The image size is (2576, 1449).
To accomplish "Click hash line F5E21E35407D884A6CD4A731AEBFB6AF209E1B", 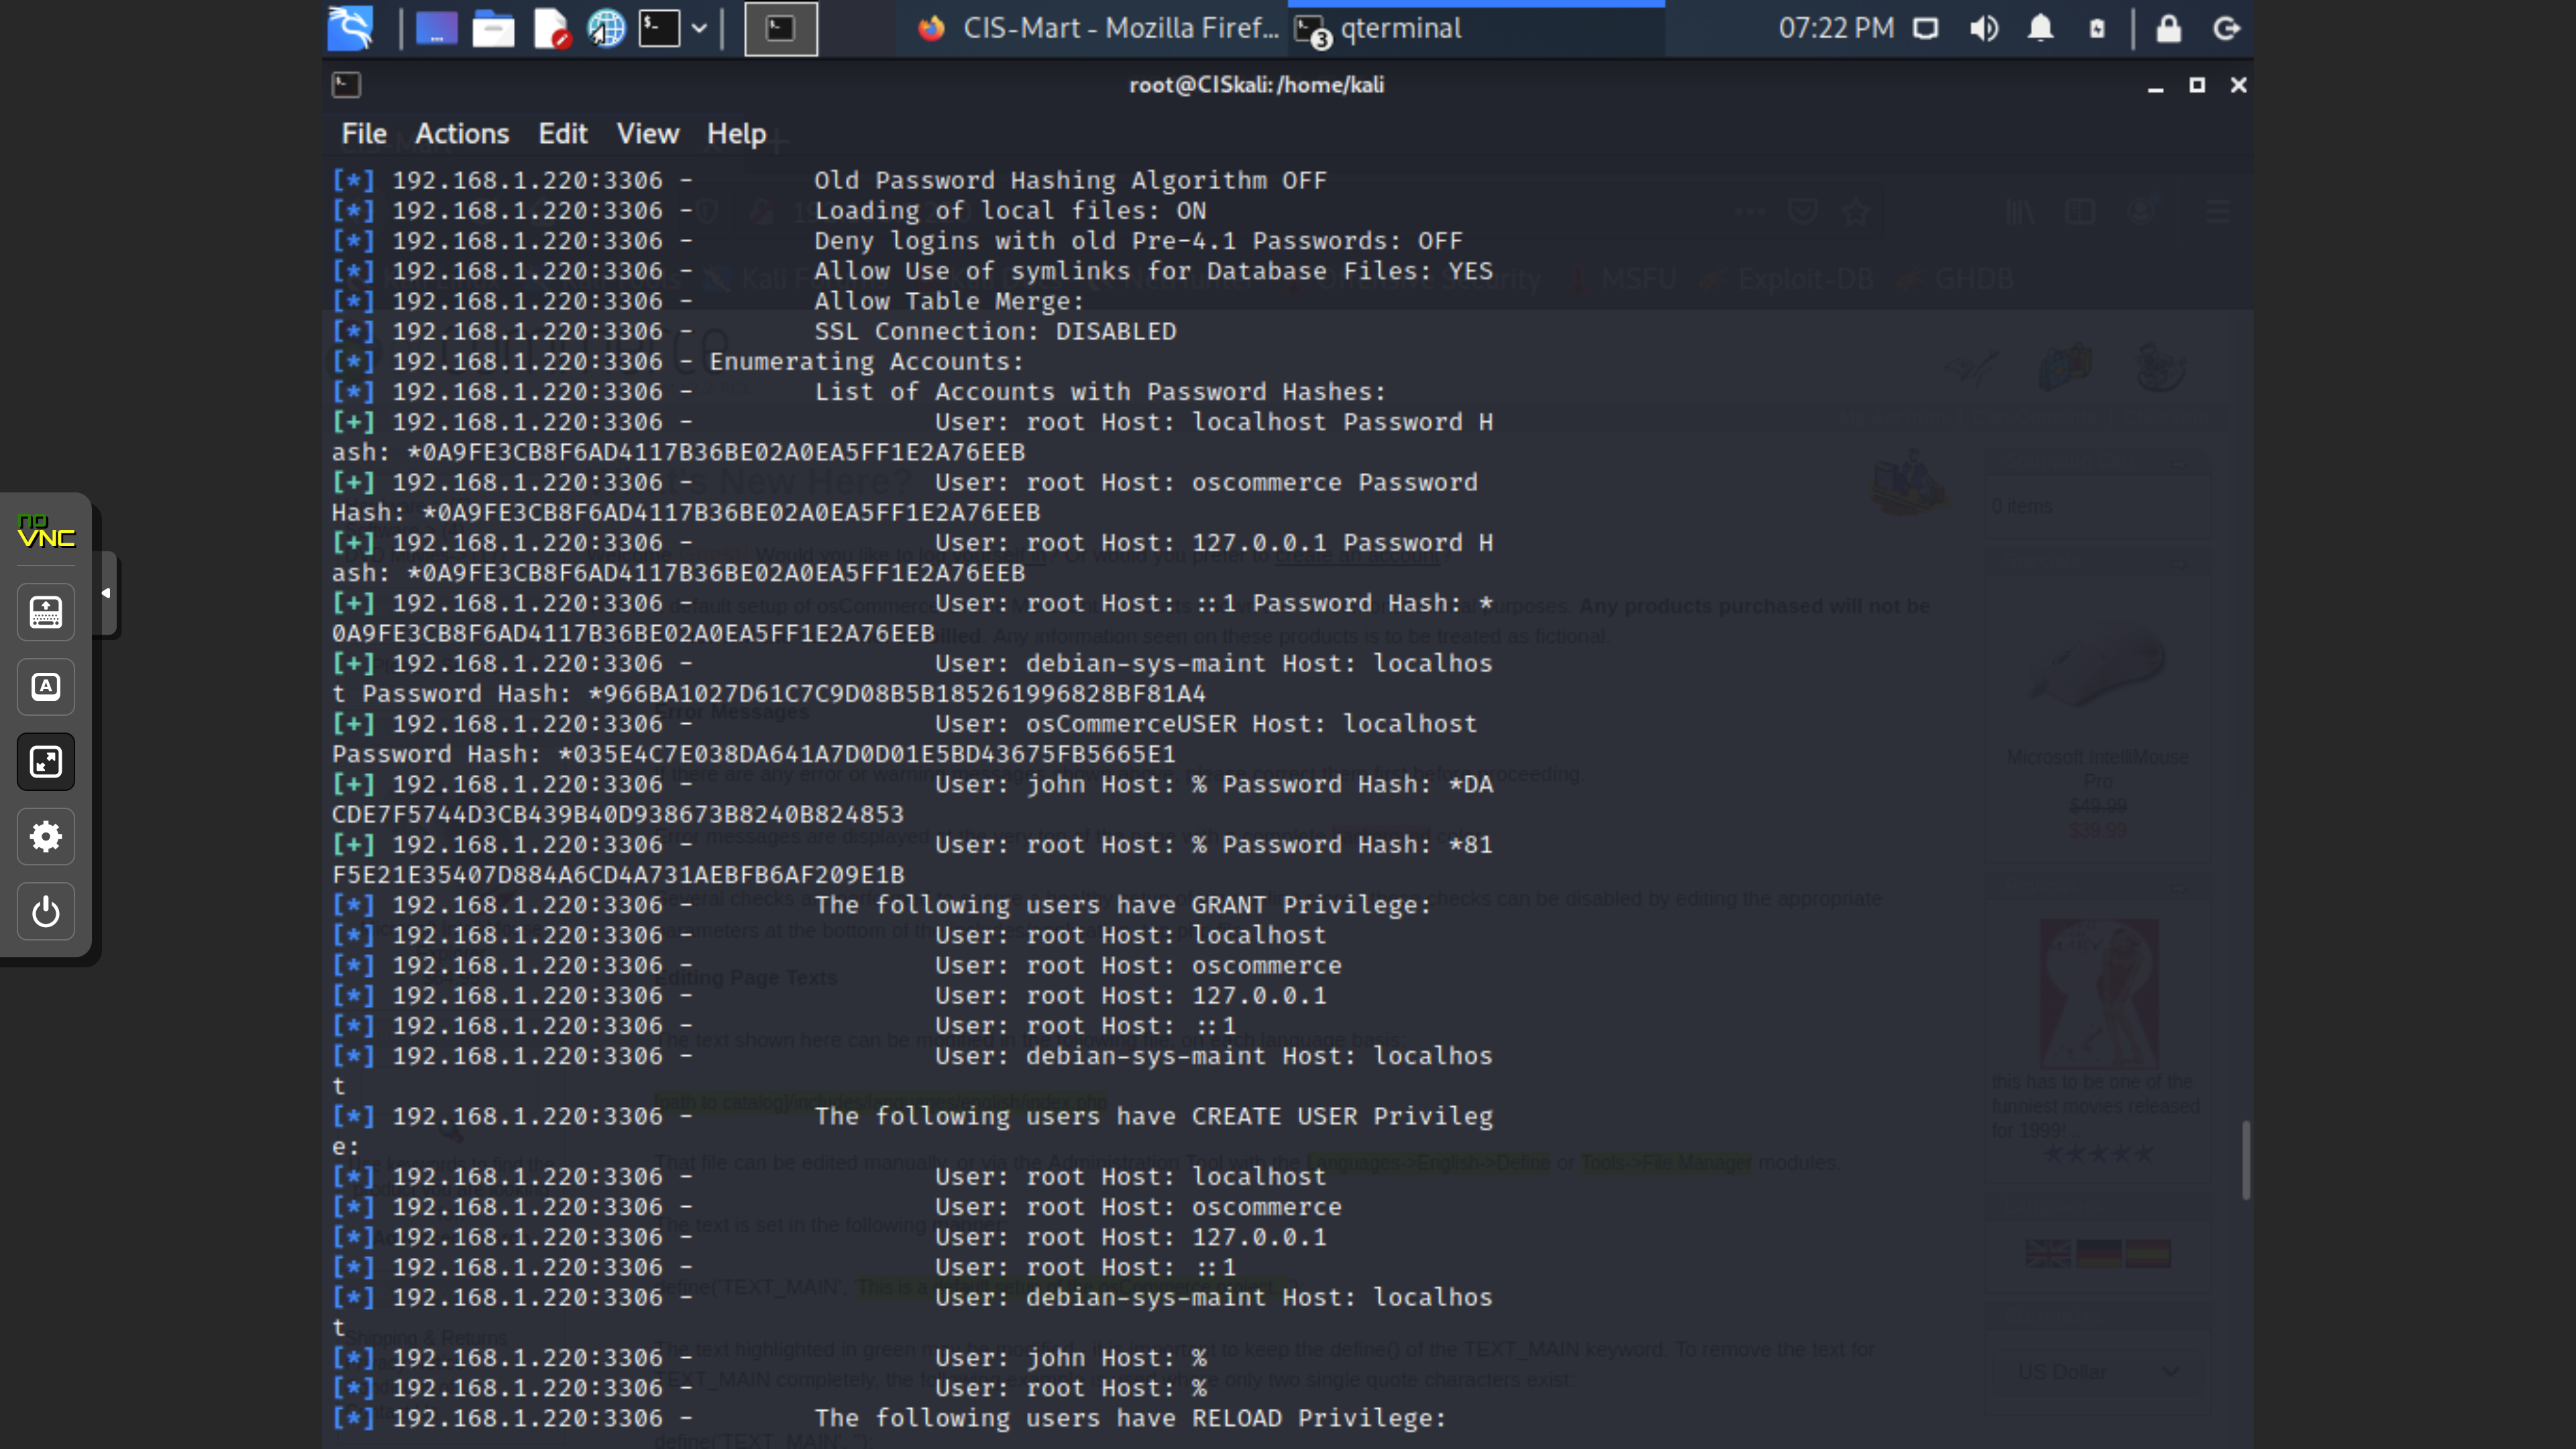I will [x=618, y=875].
